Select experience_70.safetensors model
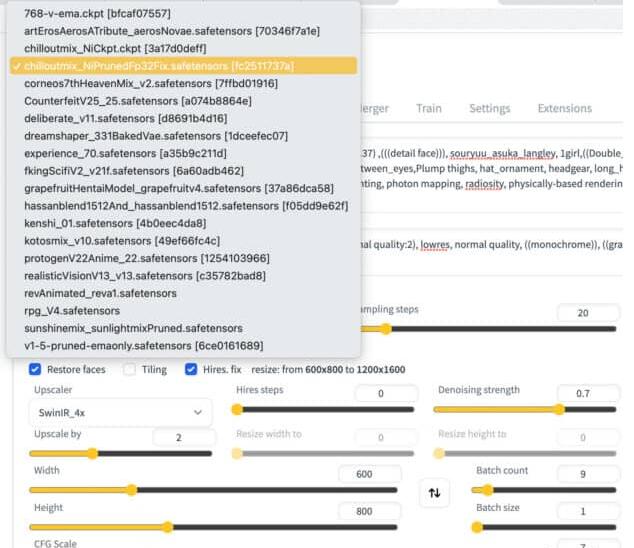Screen dimensions: 634x548 (x=184, y=153)
